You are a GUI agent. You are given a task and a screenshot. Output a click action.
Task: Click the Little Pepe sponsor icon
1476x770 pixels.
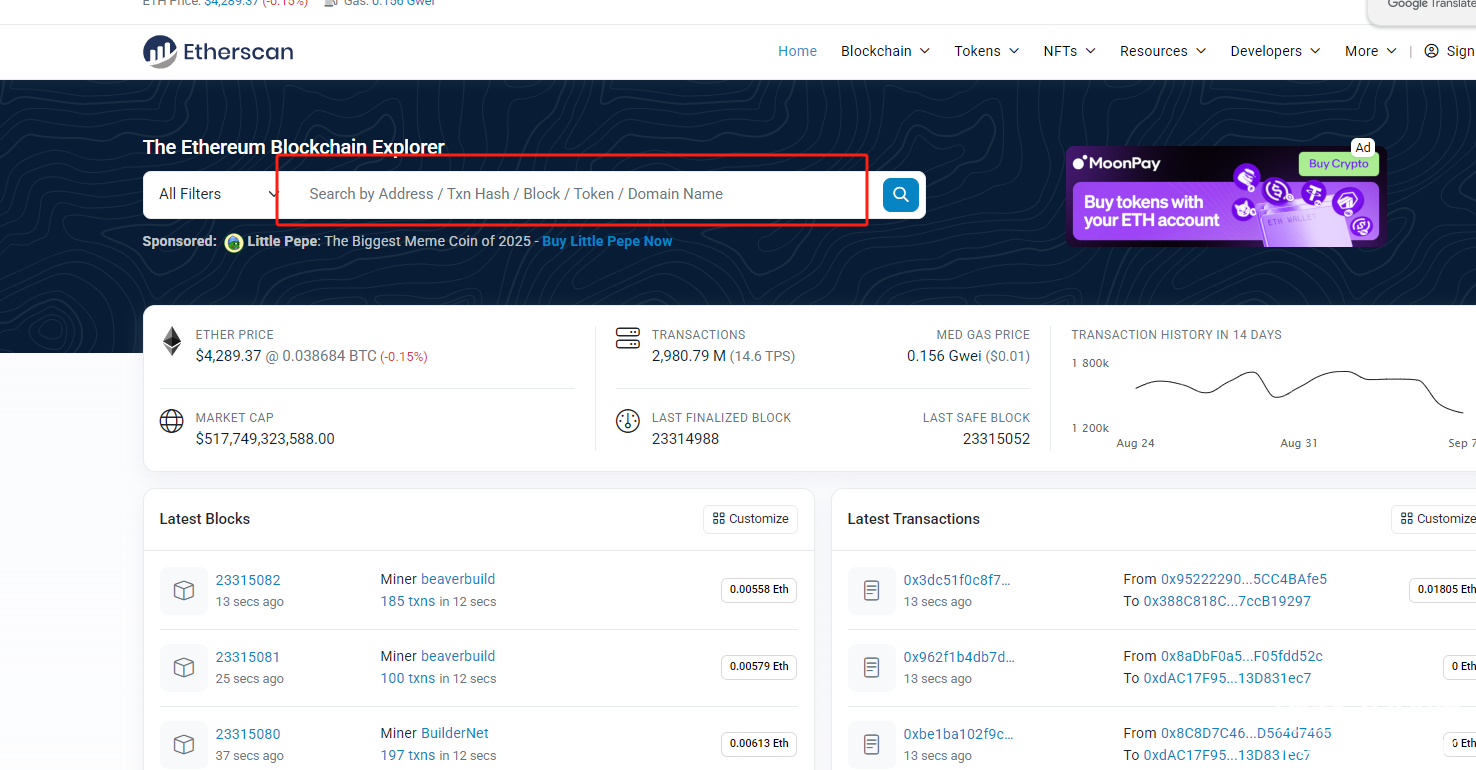click(234, 242)
